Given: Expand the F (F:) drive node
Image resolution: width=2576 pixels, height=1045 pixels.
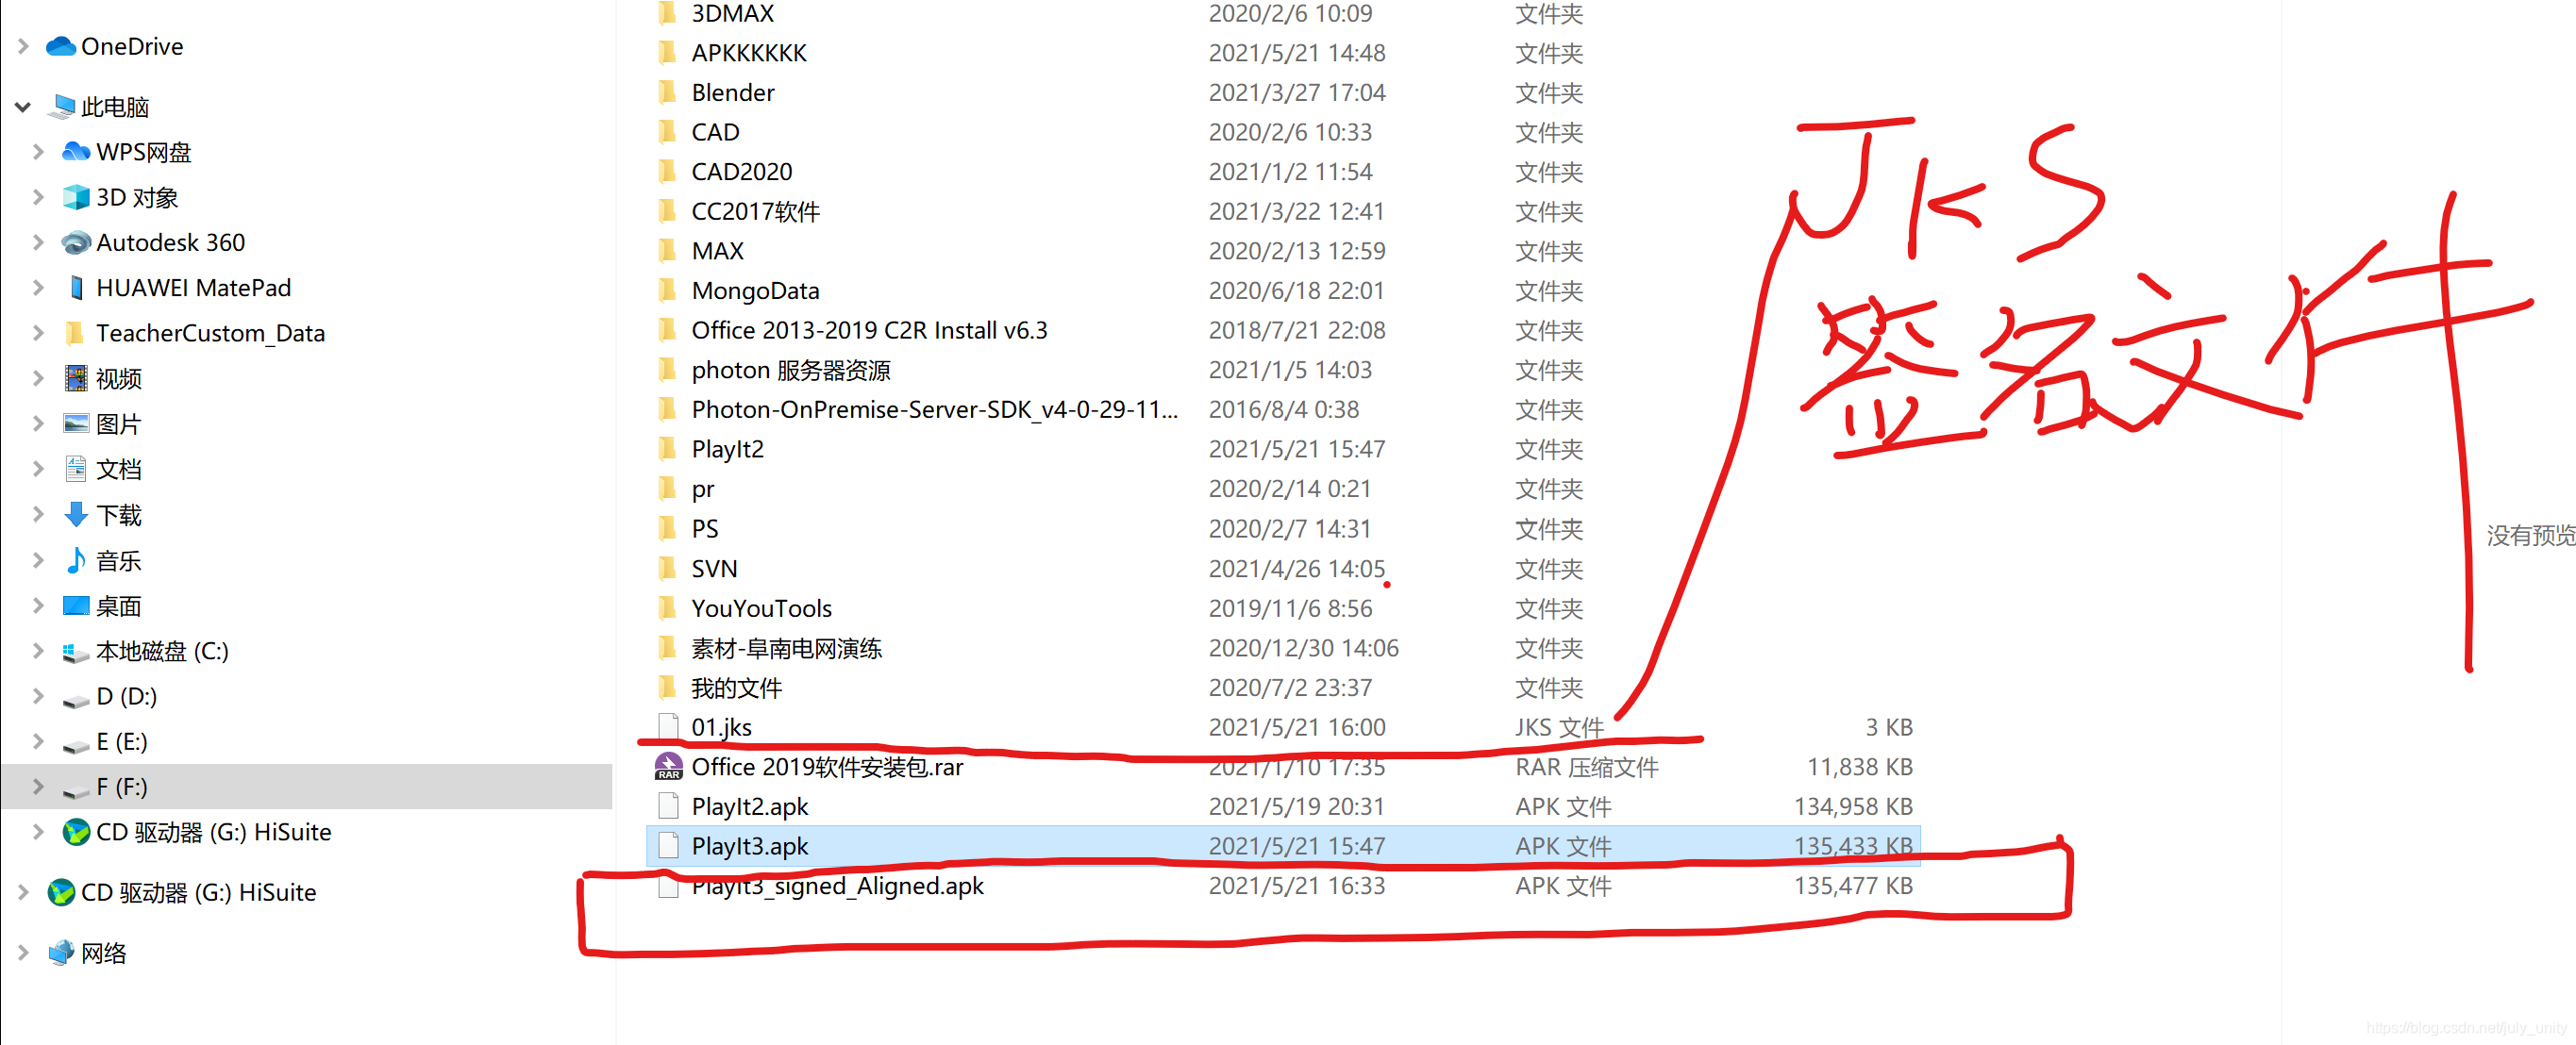Looking at the screenshot, I should point(38,787).
